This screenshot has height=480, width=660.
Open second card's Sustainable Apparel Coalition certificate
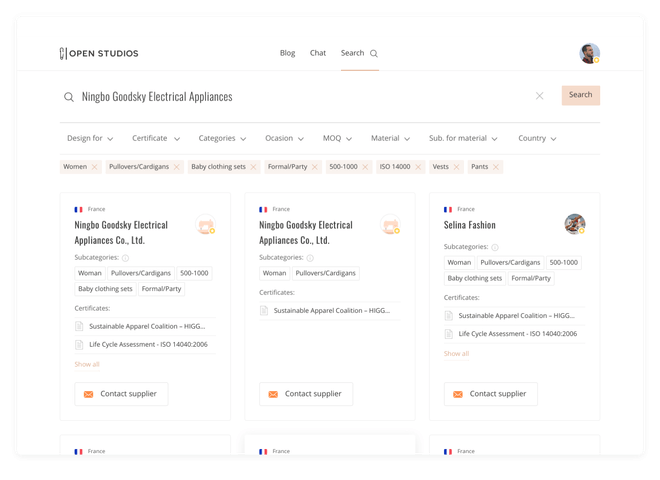point(332,311)
